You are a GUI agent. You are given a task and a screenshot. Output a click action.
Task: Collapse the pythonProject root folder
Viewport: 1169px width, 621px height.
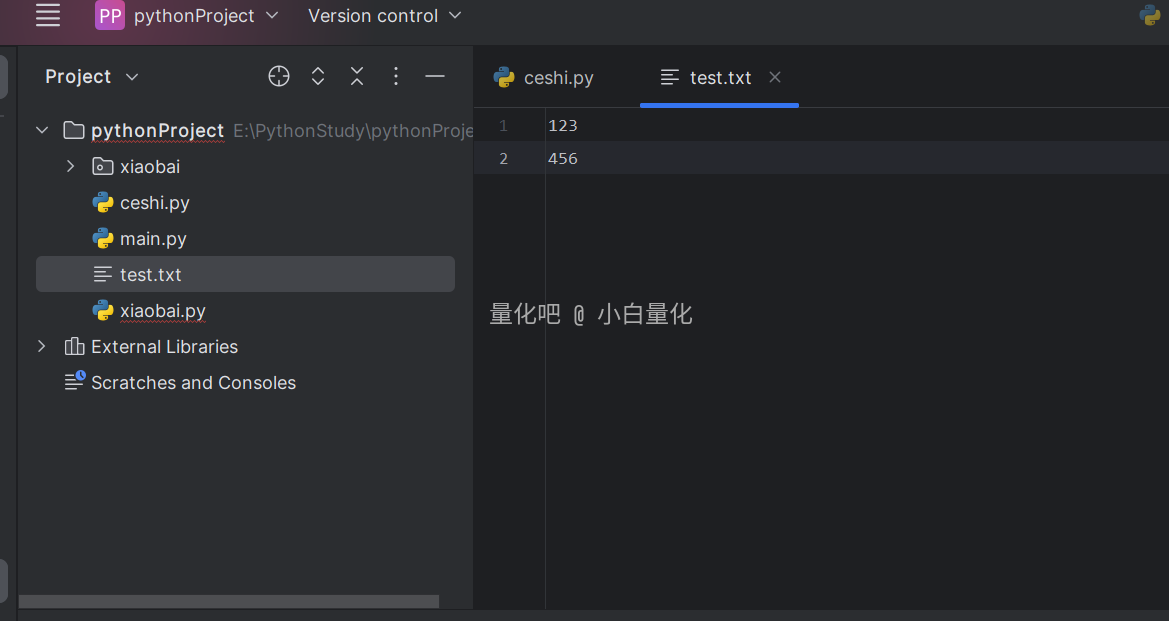(x=42, y=131)
